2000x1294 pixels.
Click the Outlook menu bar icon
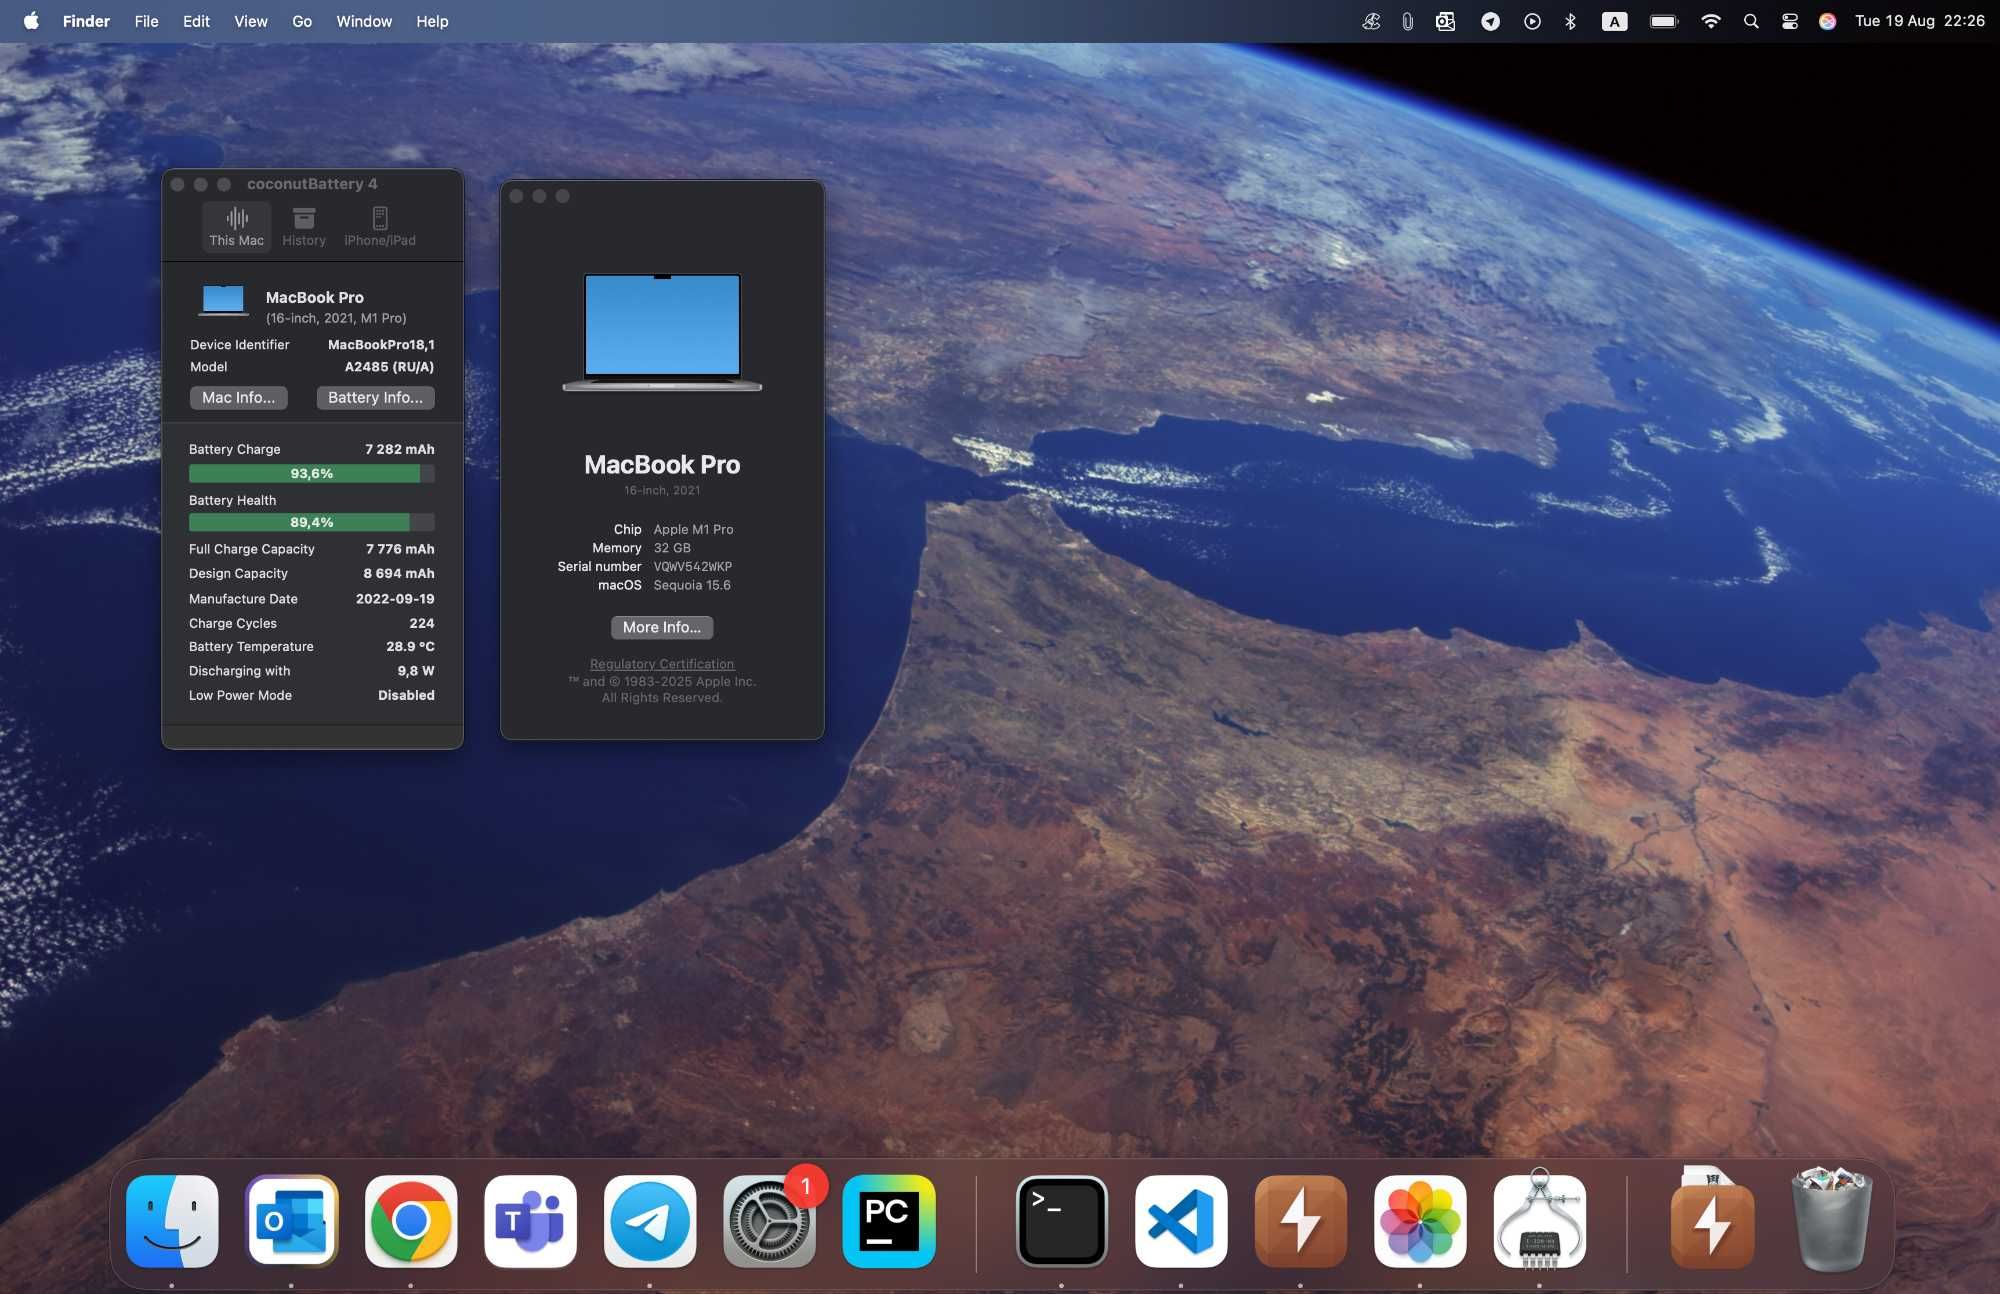pos(1445,21)
